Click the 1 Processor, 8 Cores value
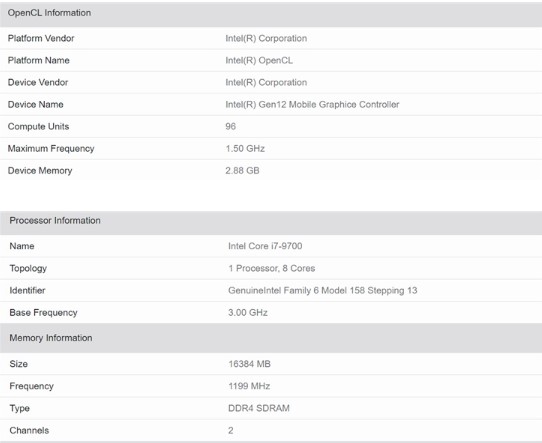The image size is (542, 443). (272, 268)
